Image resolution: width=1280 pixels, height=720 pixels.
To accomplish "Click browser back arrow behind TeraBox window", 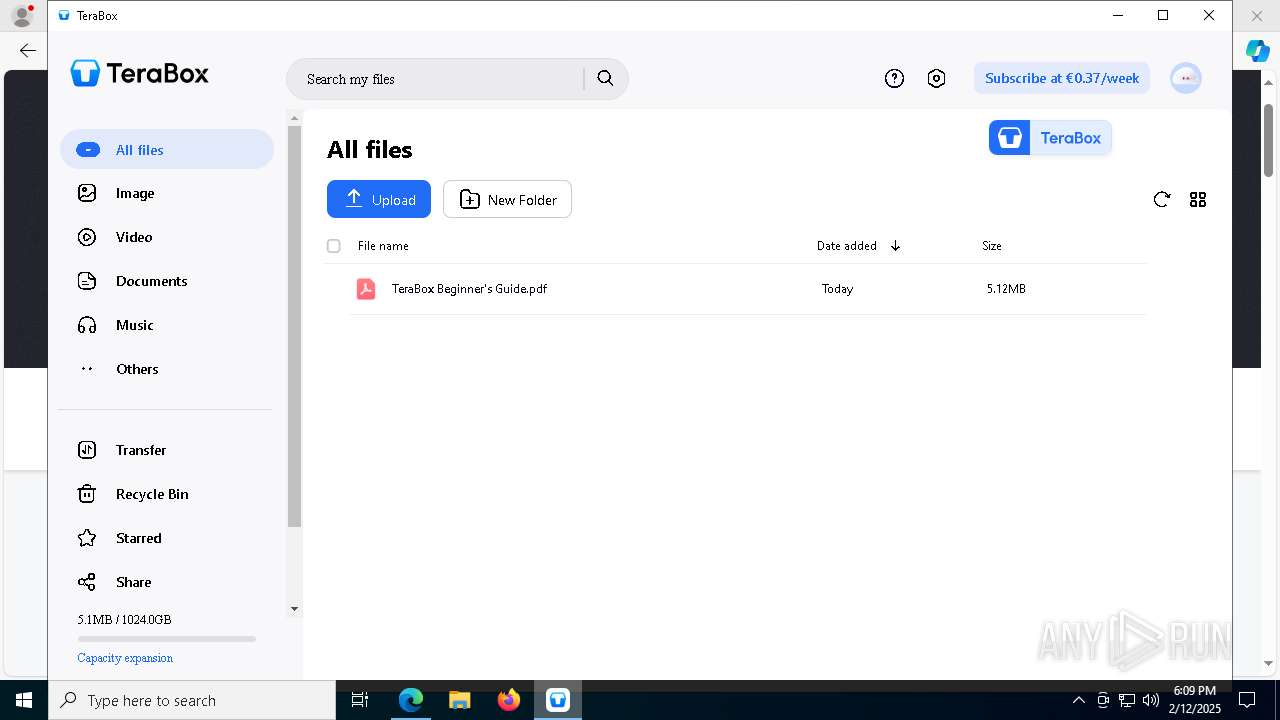I will coord(27,50).
